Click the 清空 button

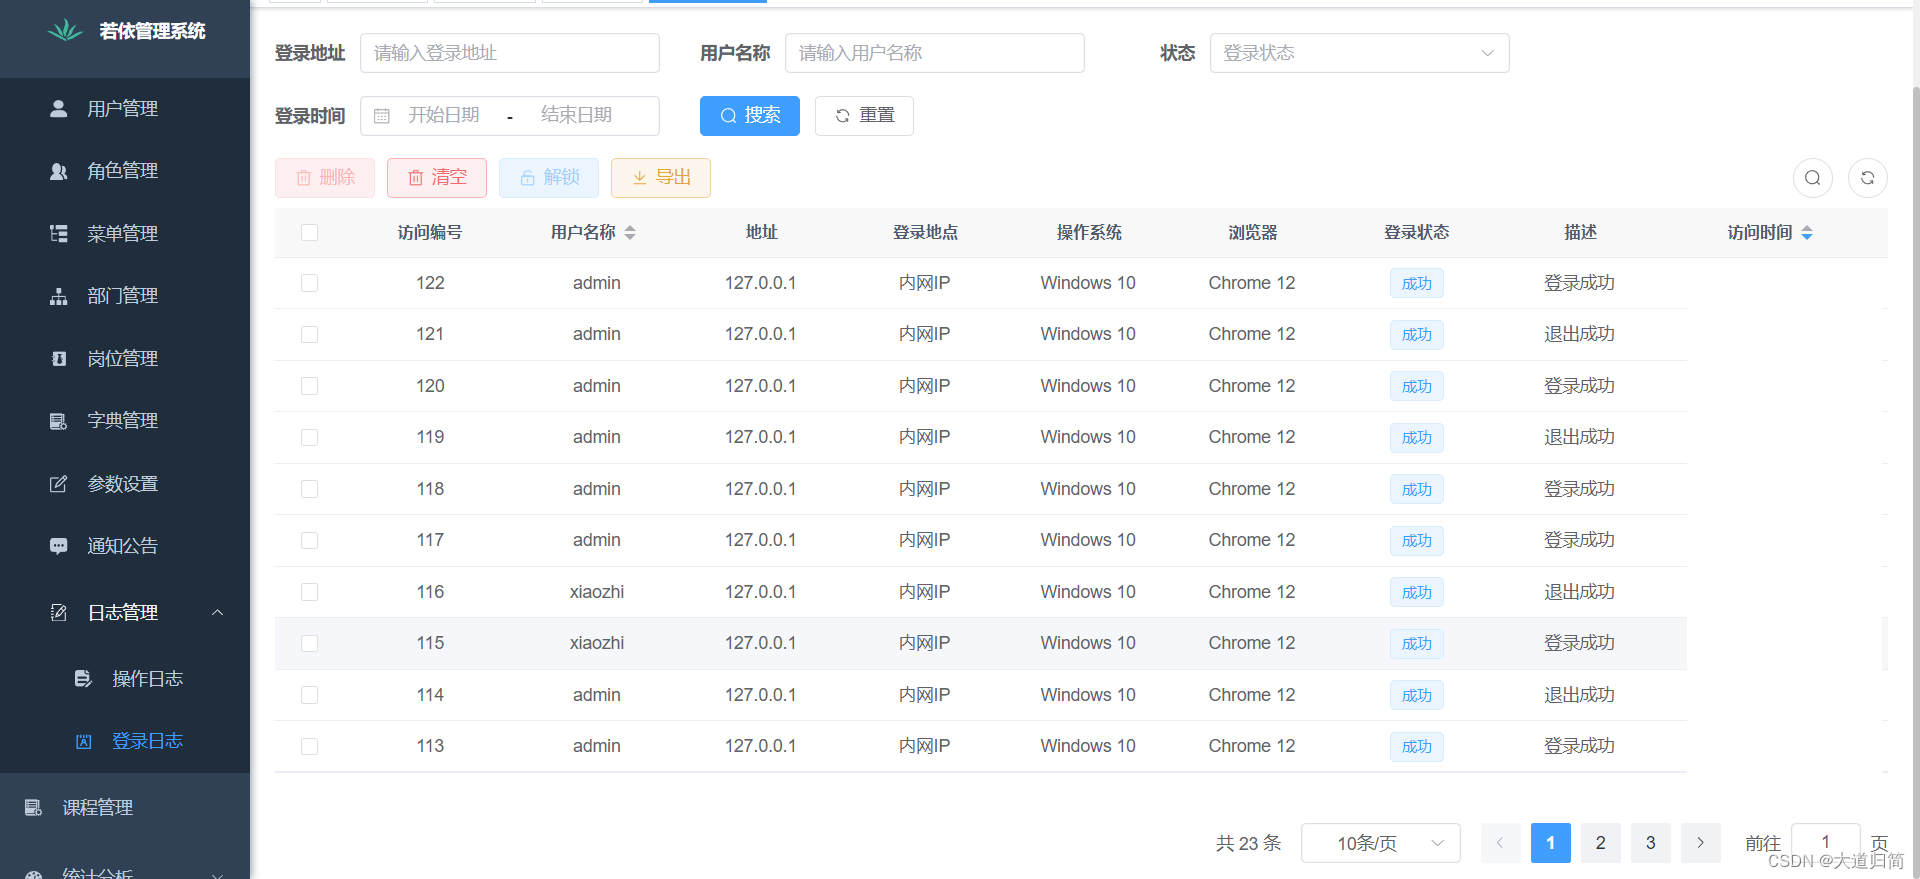point(437,178)
